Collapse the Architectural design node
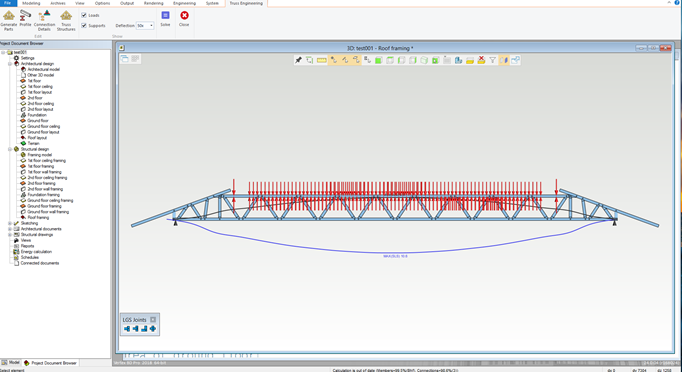This screenshot has height=372, width=682. pyautogui.click(x=10, y=64)
